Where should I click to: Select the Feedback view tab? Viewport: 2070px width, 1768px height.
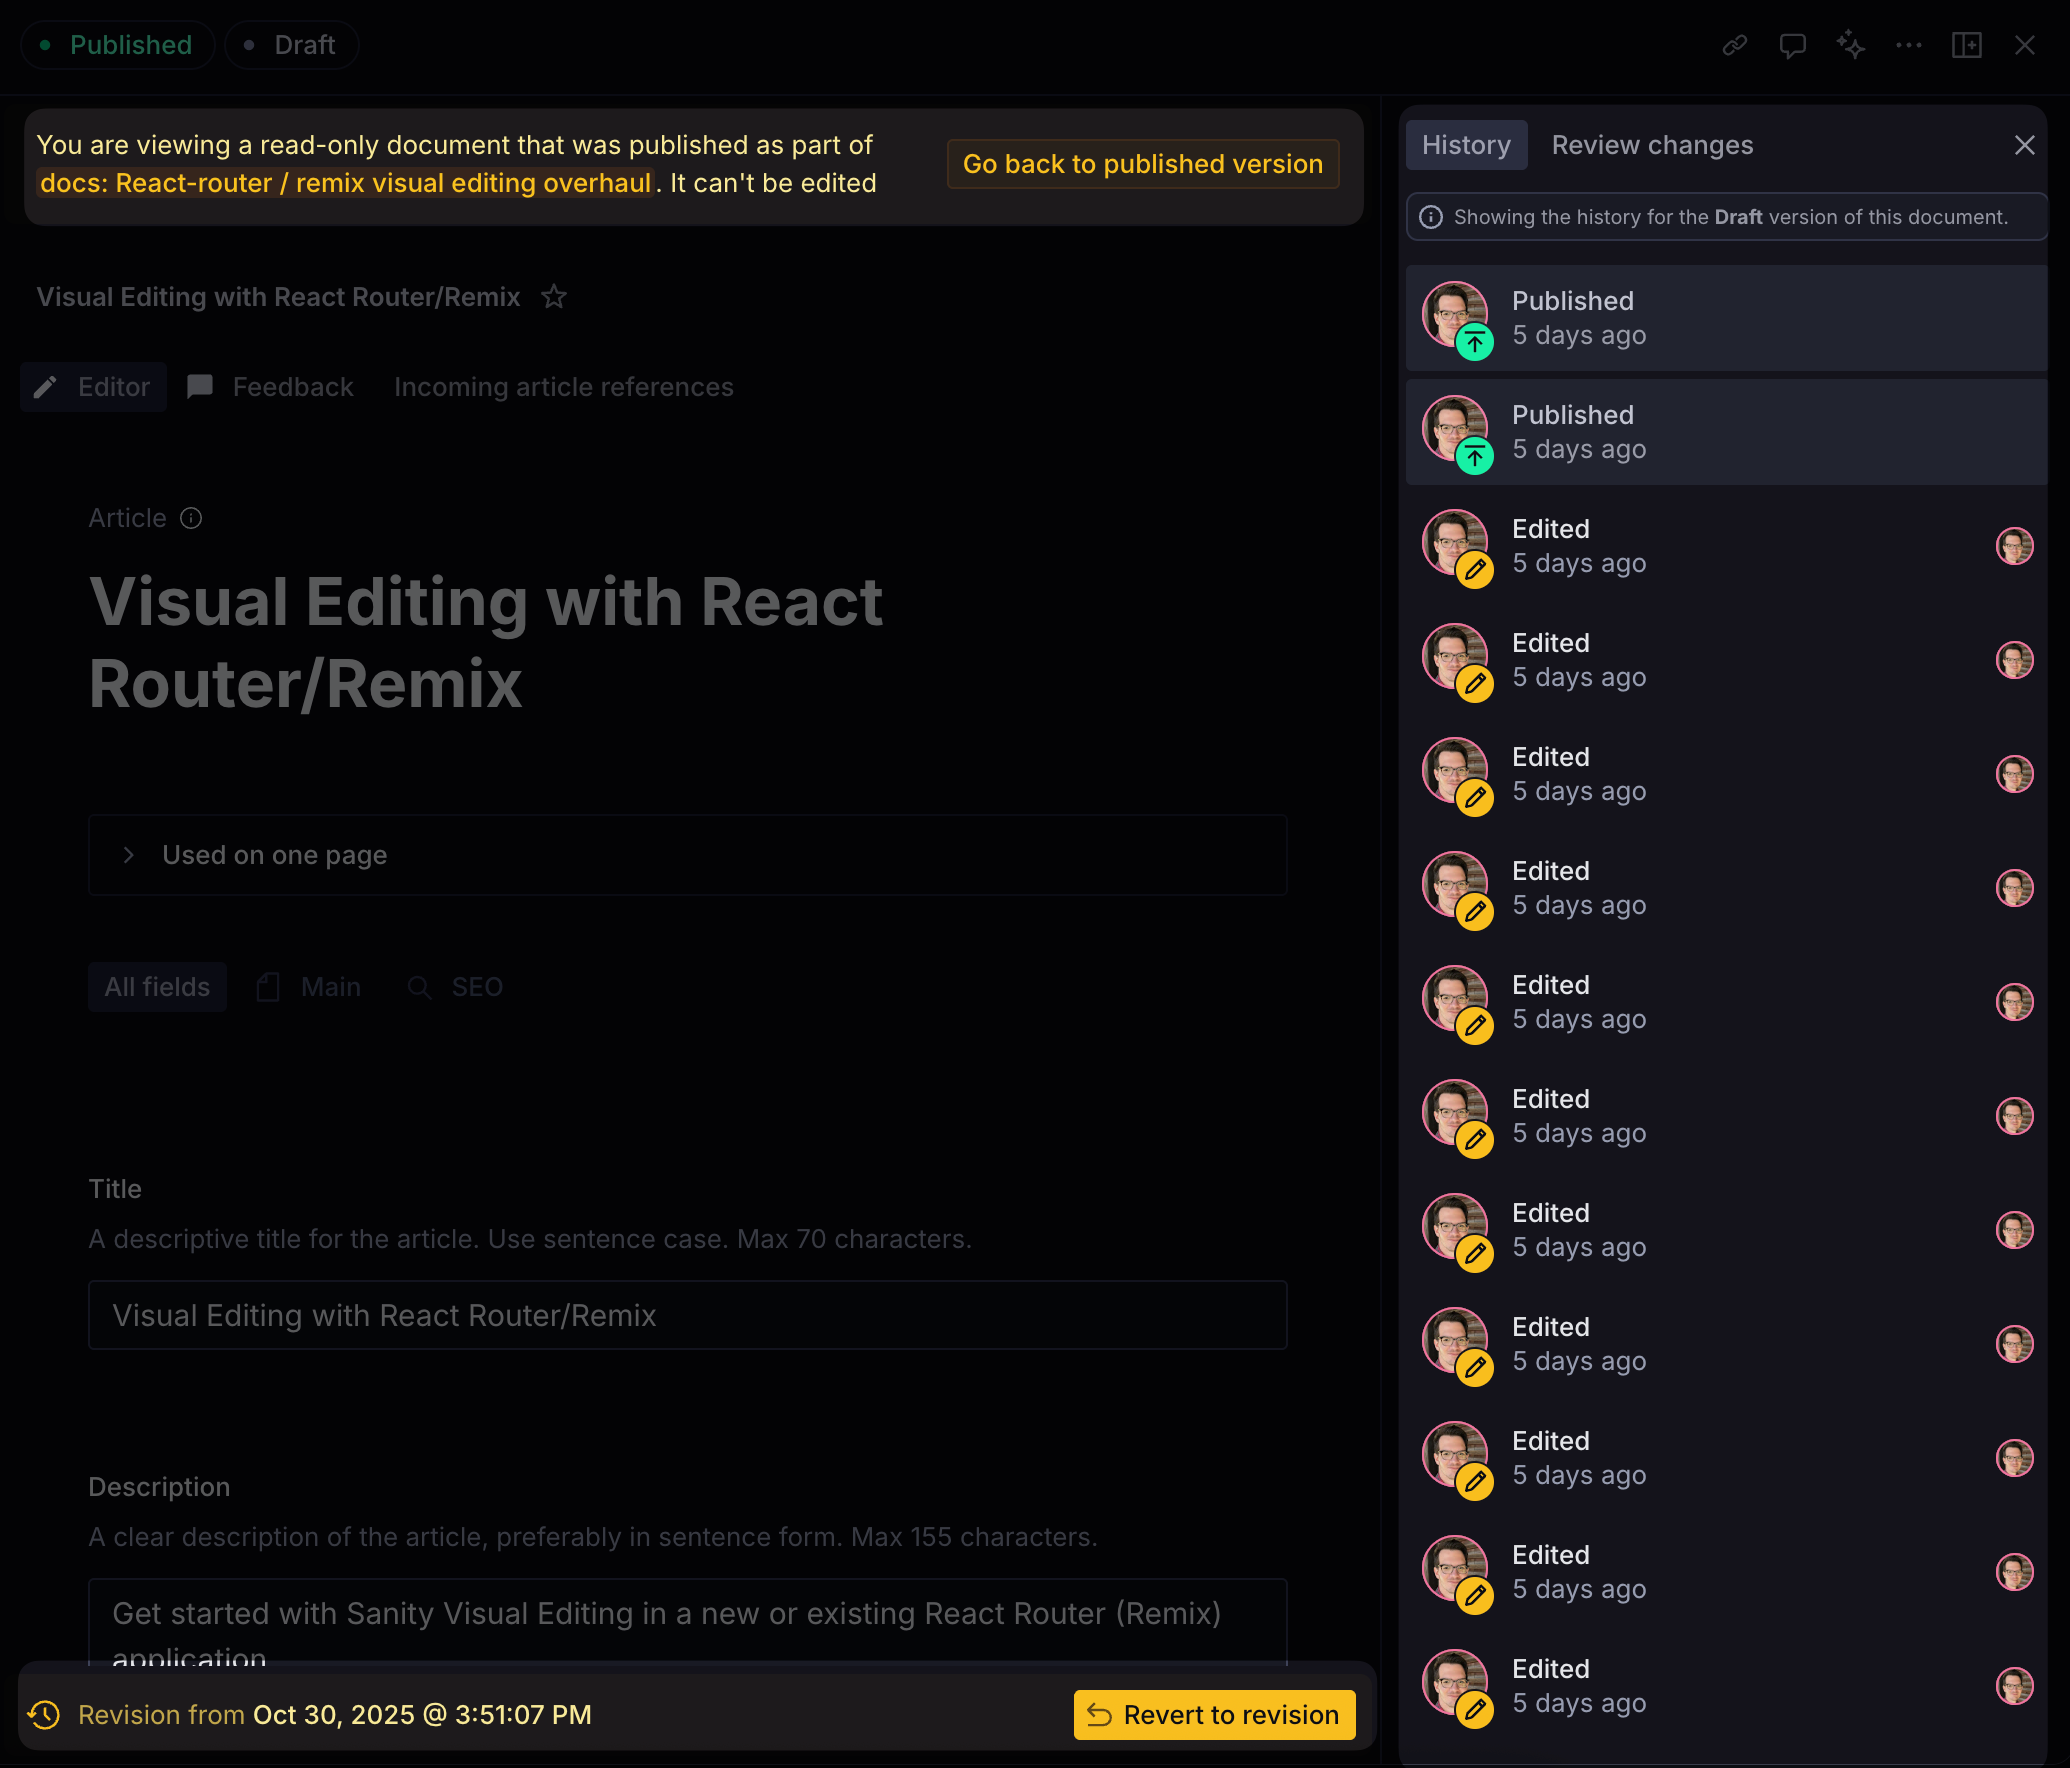point(271,387)
